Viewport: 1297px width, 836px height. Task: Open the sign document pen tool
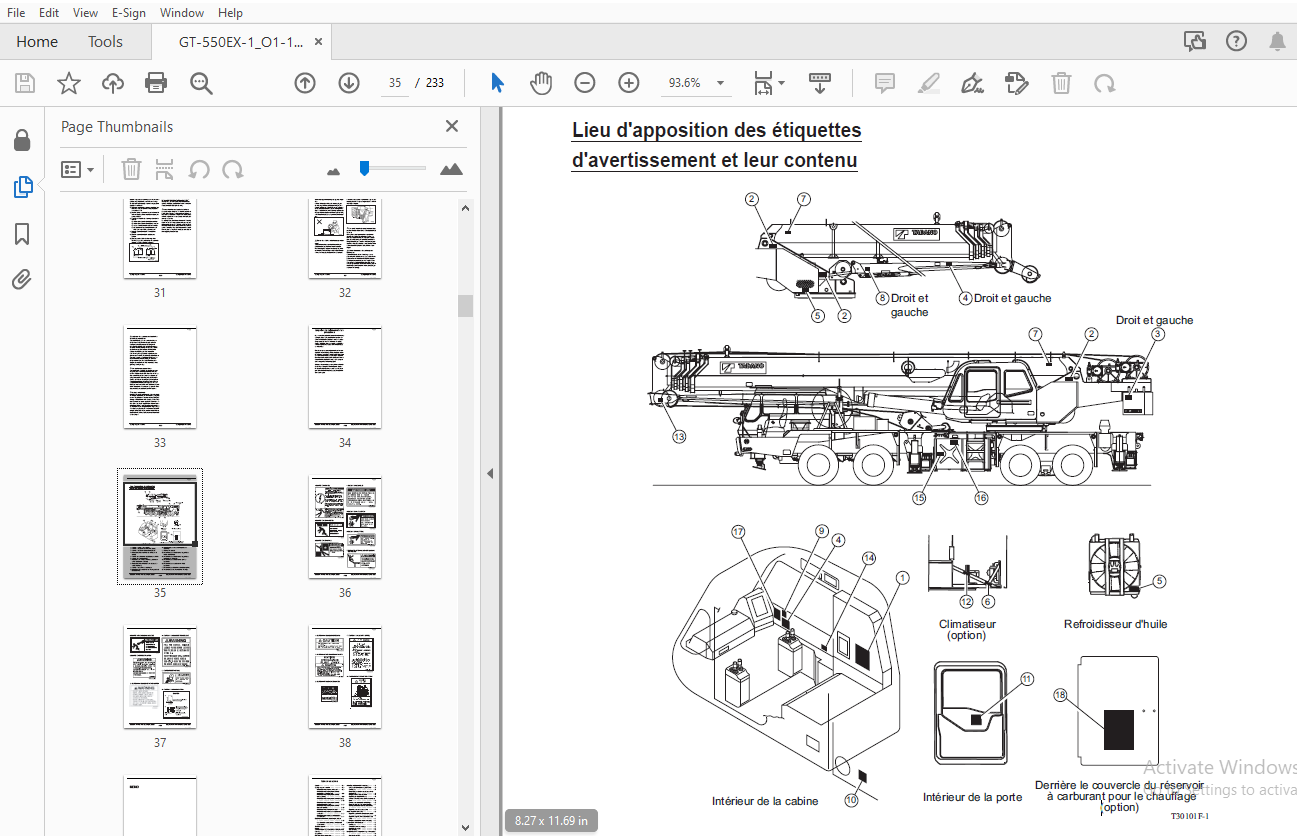pos(971,83)
